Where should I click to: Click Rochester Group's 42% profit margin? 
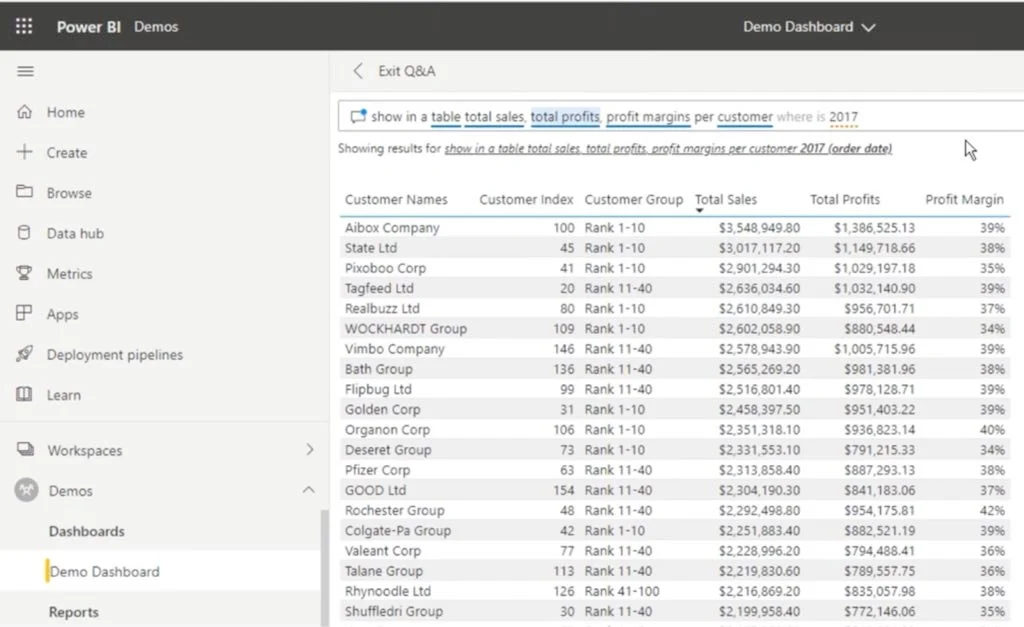coord(992,511)
